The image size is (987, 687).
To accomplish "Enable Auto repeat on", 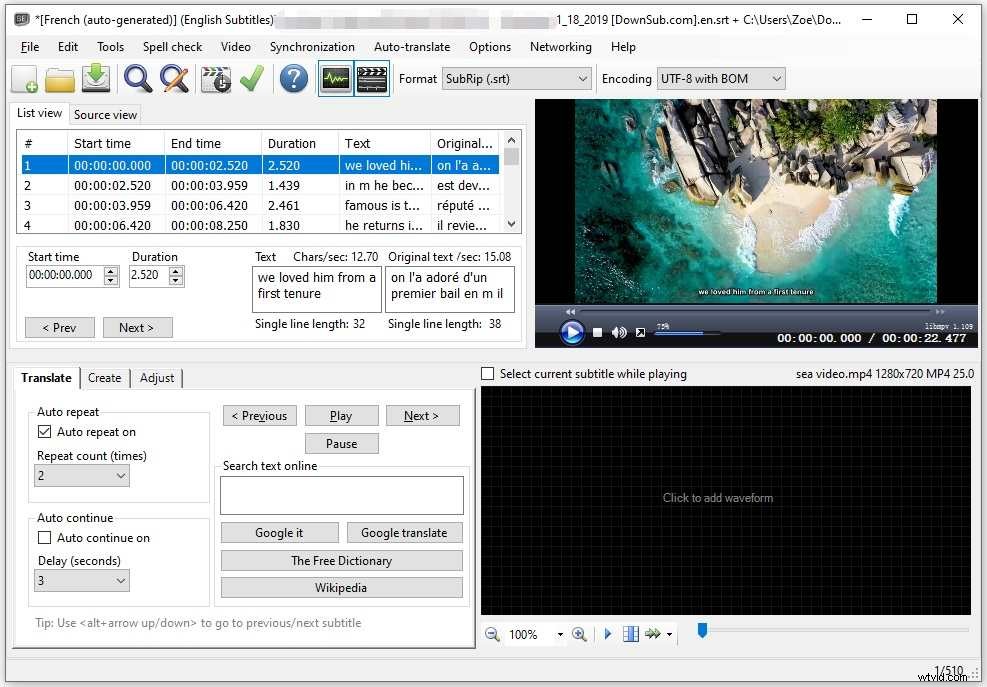I will click(45, 431).
